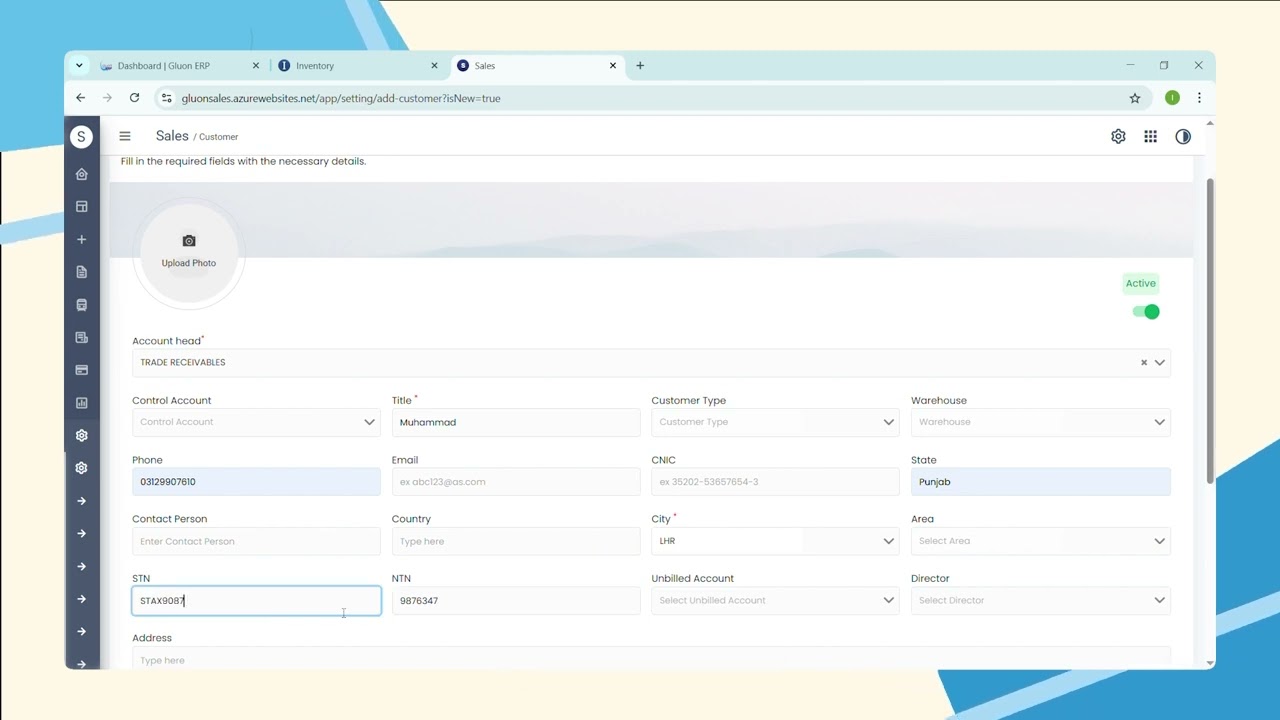The height and width of the screenshot is (720, 1280).
Task: Reload the browser page
Action: 135,98
